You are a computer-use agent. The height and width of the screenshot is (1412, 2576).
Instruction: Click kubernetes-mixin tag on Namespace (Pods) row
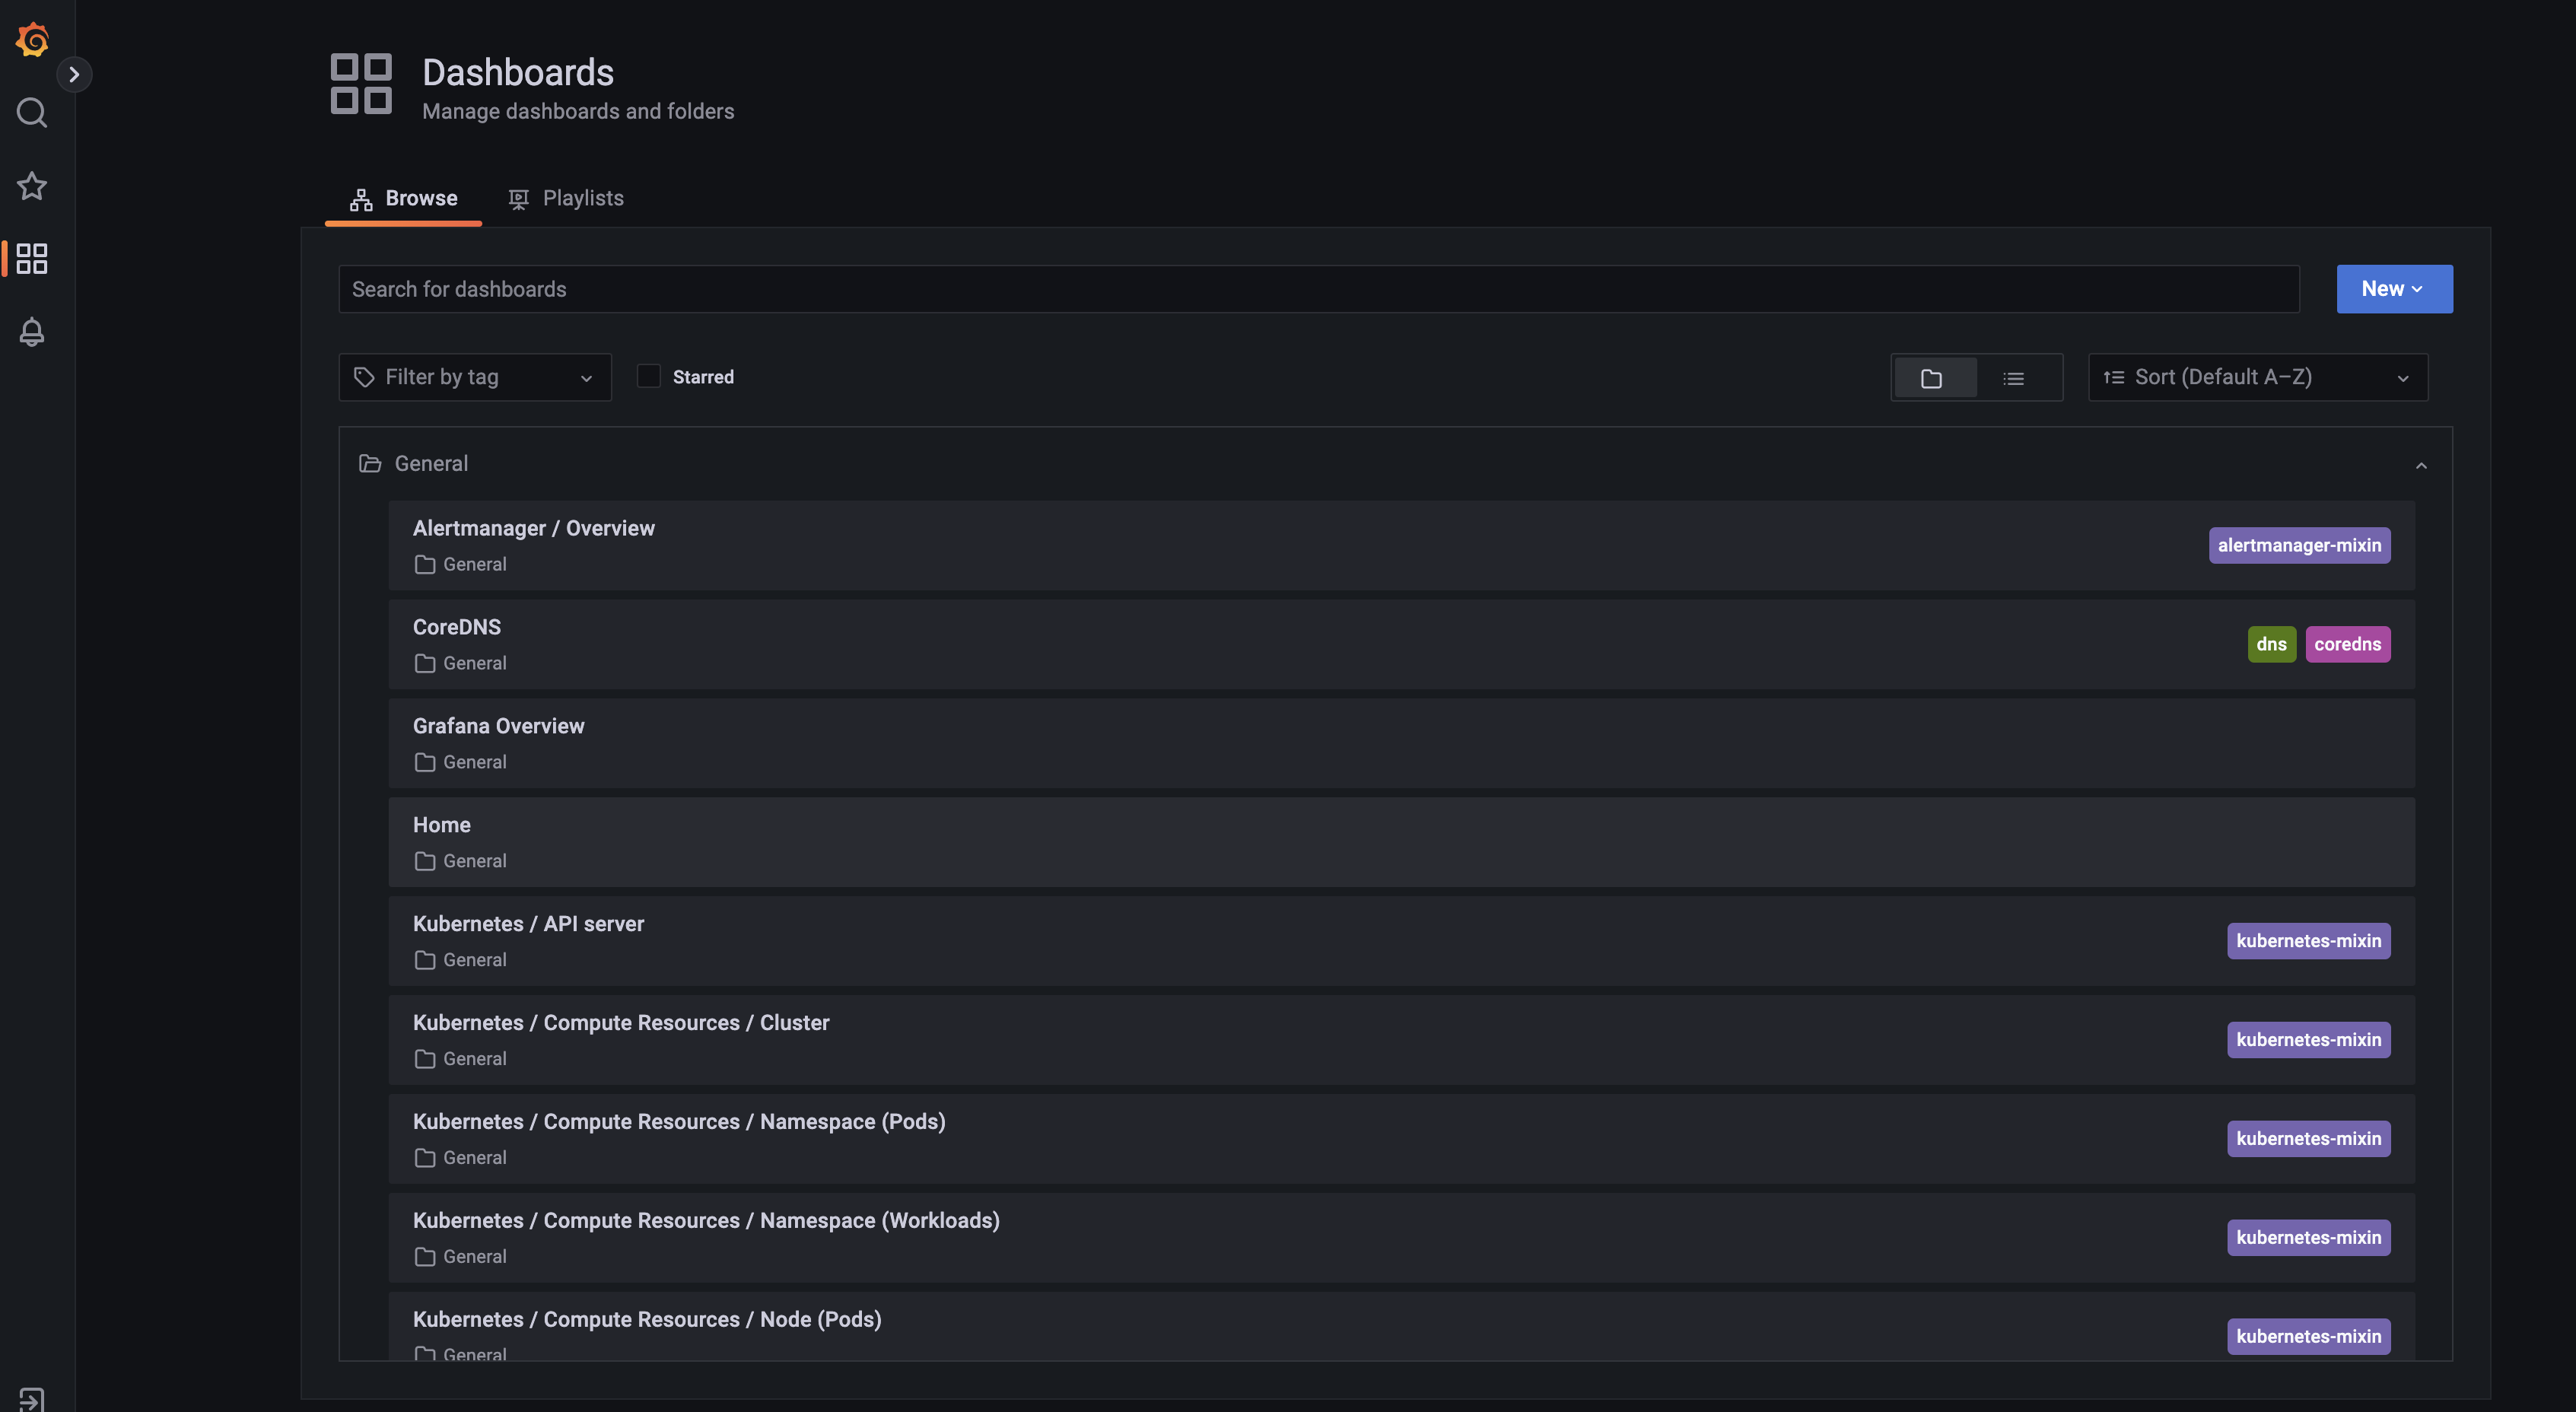point(2308,1139)
